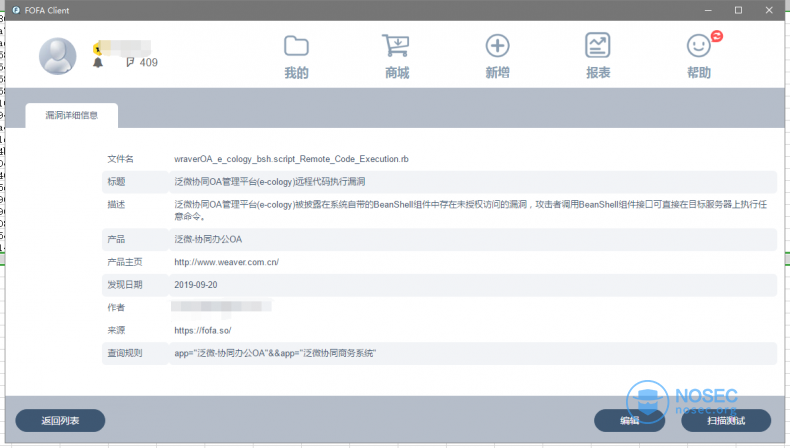Click the 发现日期 field label
The image size is (790, 448).
coord(124,285)
